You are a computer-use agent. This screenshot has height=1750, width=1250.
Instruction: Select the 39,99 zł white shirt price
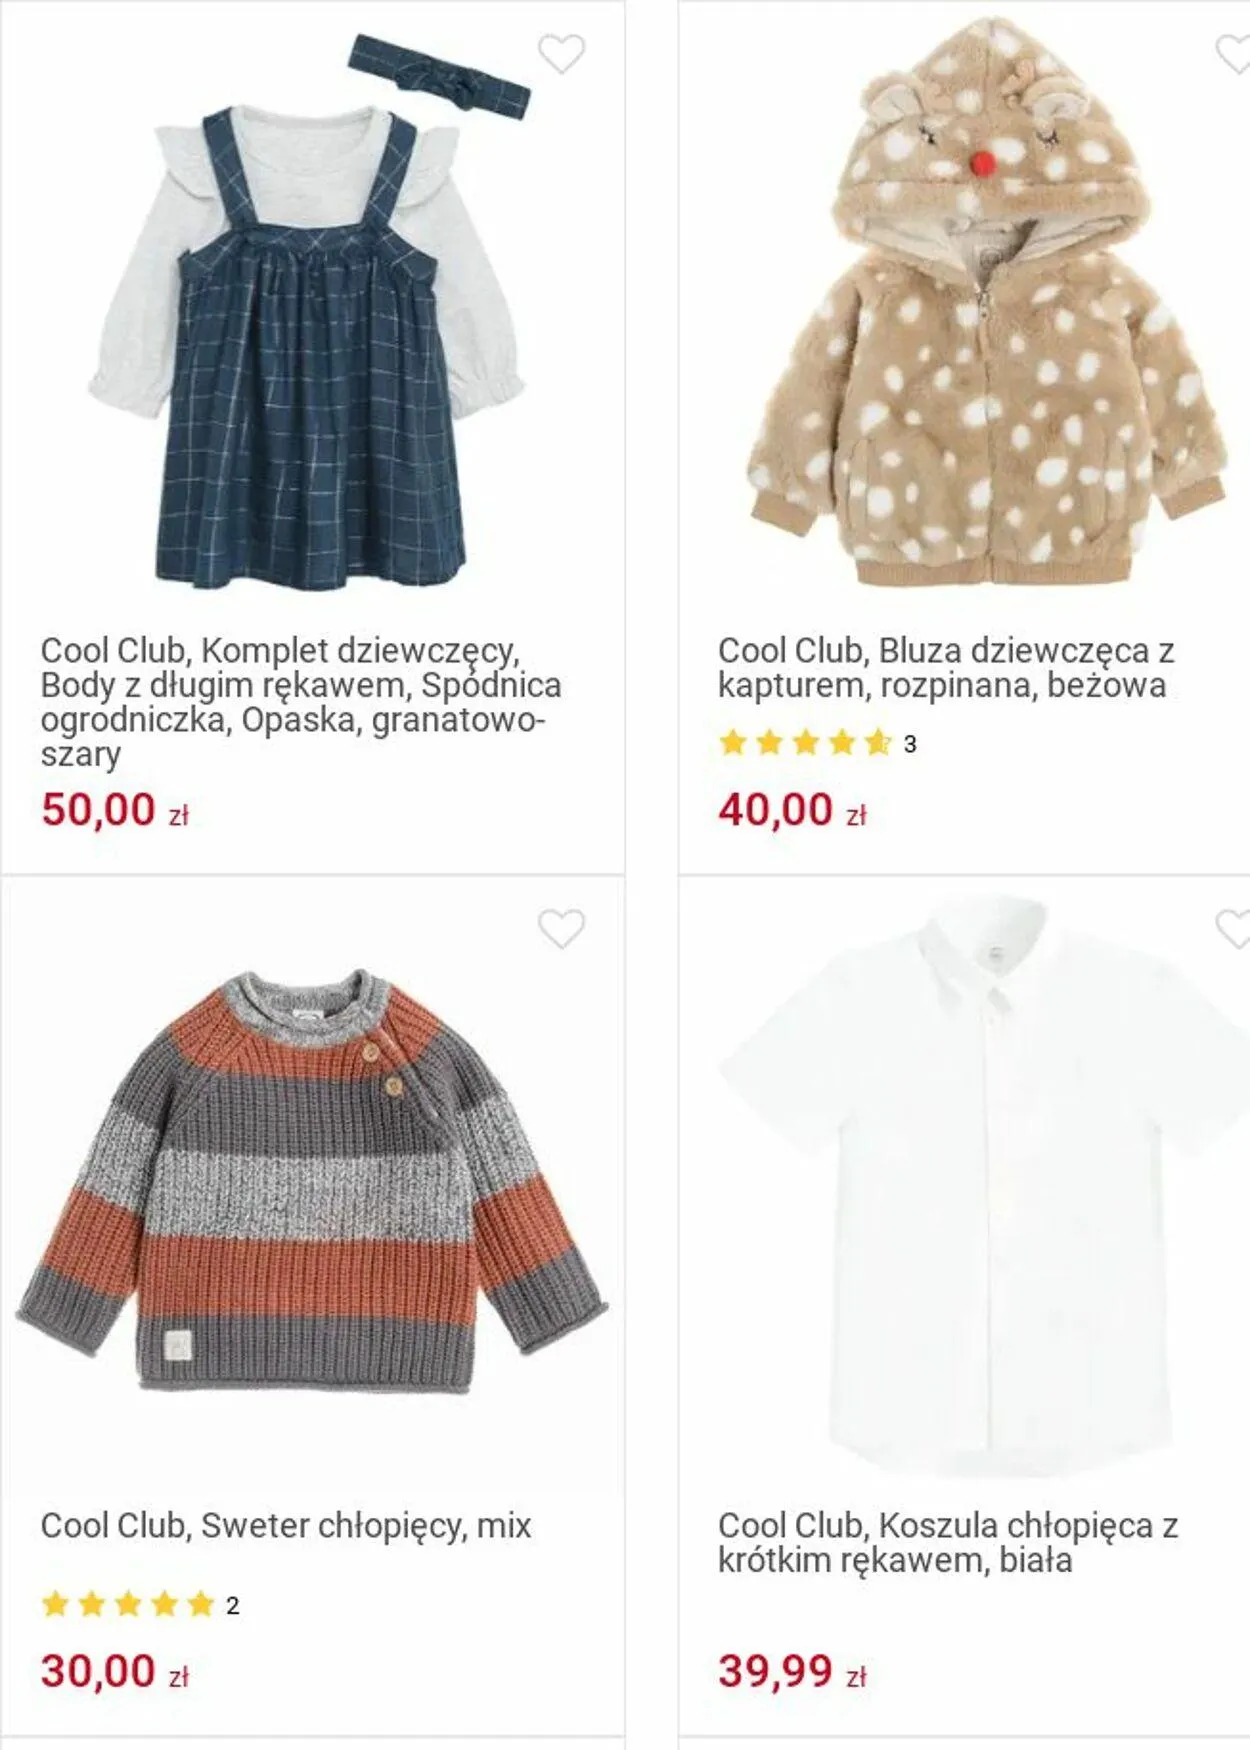coord(792,1671)
